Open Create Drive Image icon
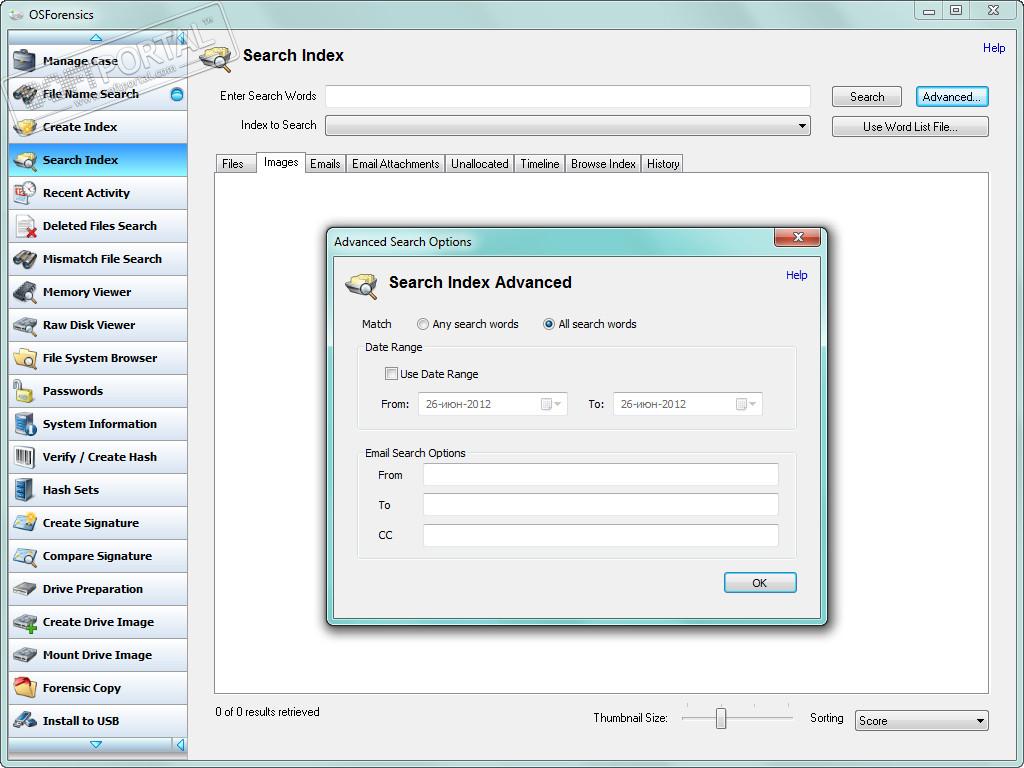 tap(25, 622)
